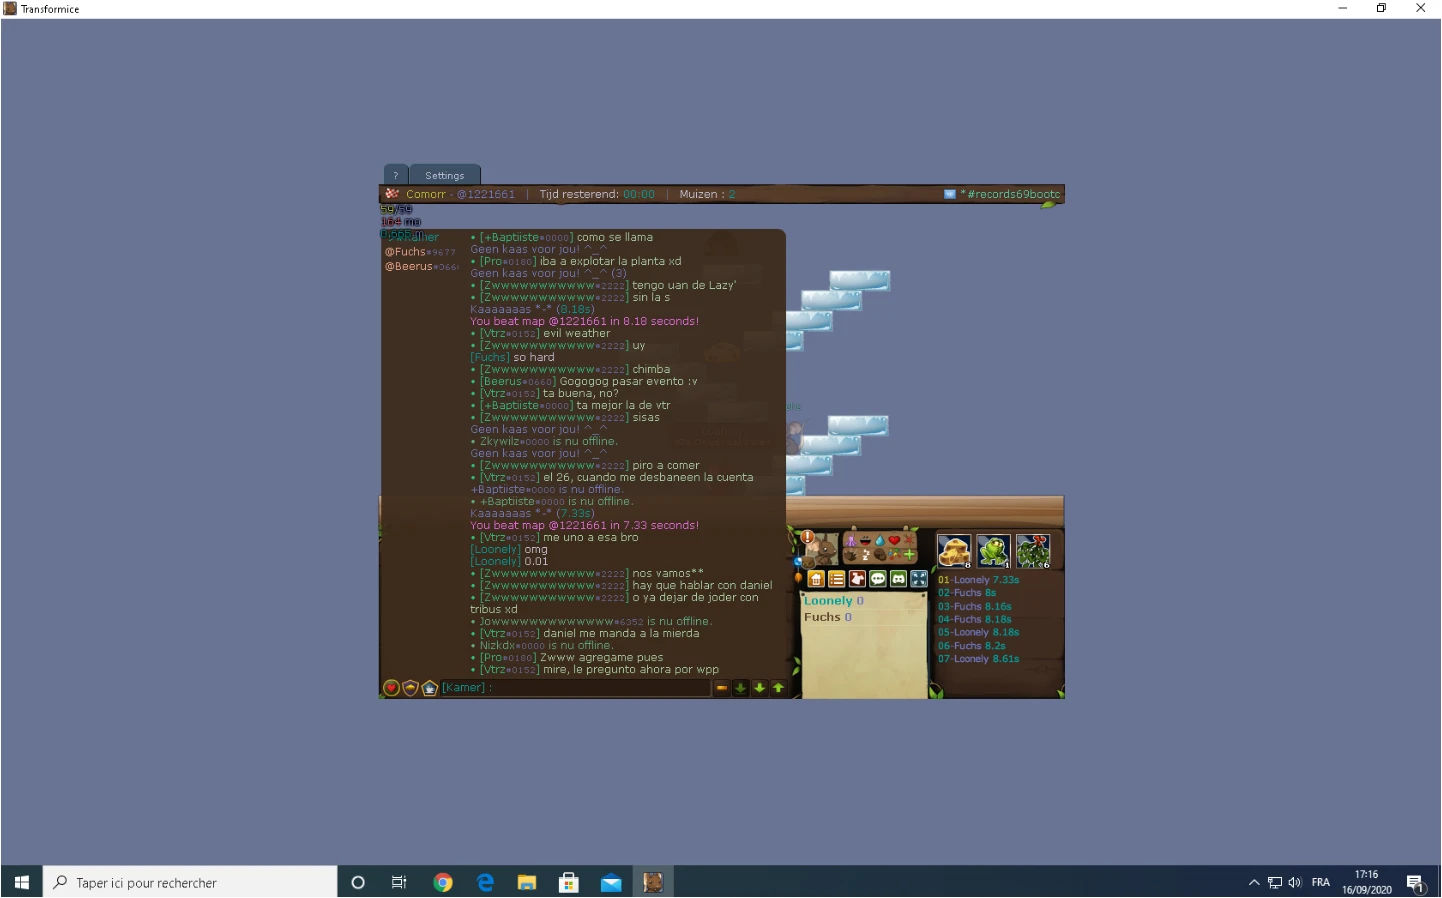Click the taskbar search box
Screen dimensions: 1442x898
190,882
